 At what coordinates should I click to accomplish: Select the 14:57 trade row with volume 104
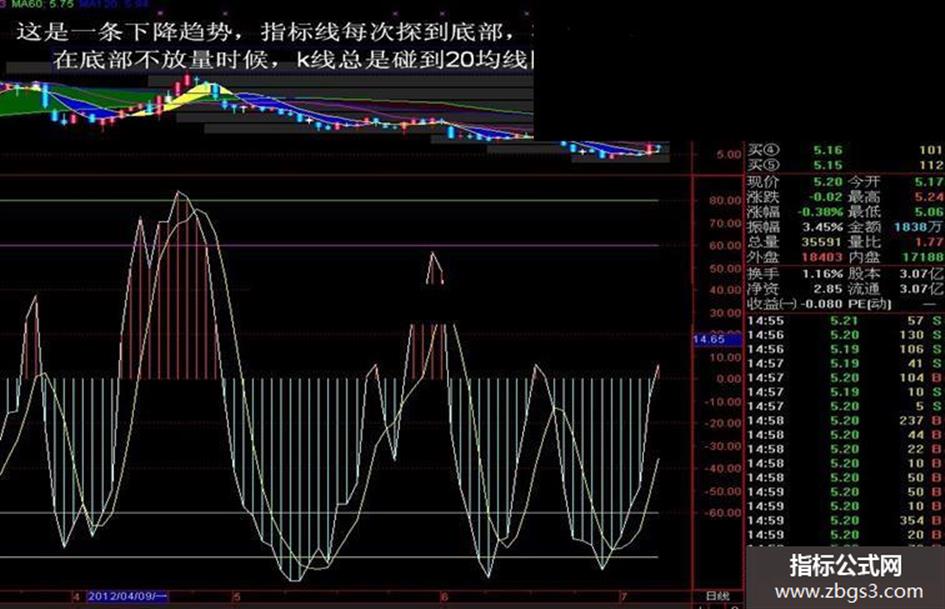[x=845, y=377]
